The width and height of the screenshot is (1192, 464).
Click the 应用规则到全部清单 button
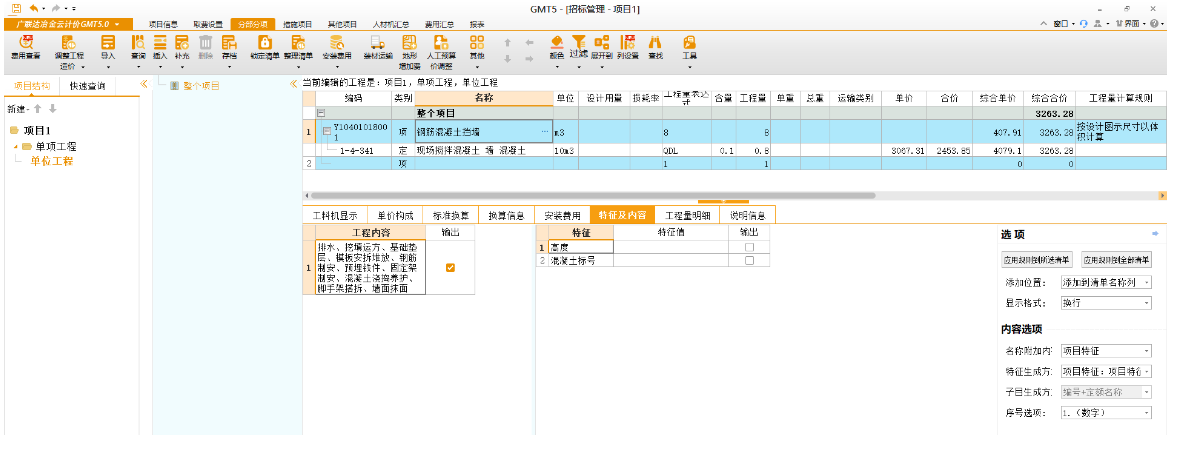click(x=1116, y=259)
